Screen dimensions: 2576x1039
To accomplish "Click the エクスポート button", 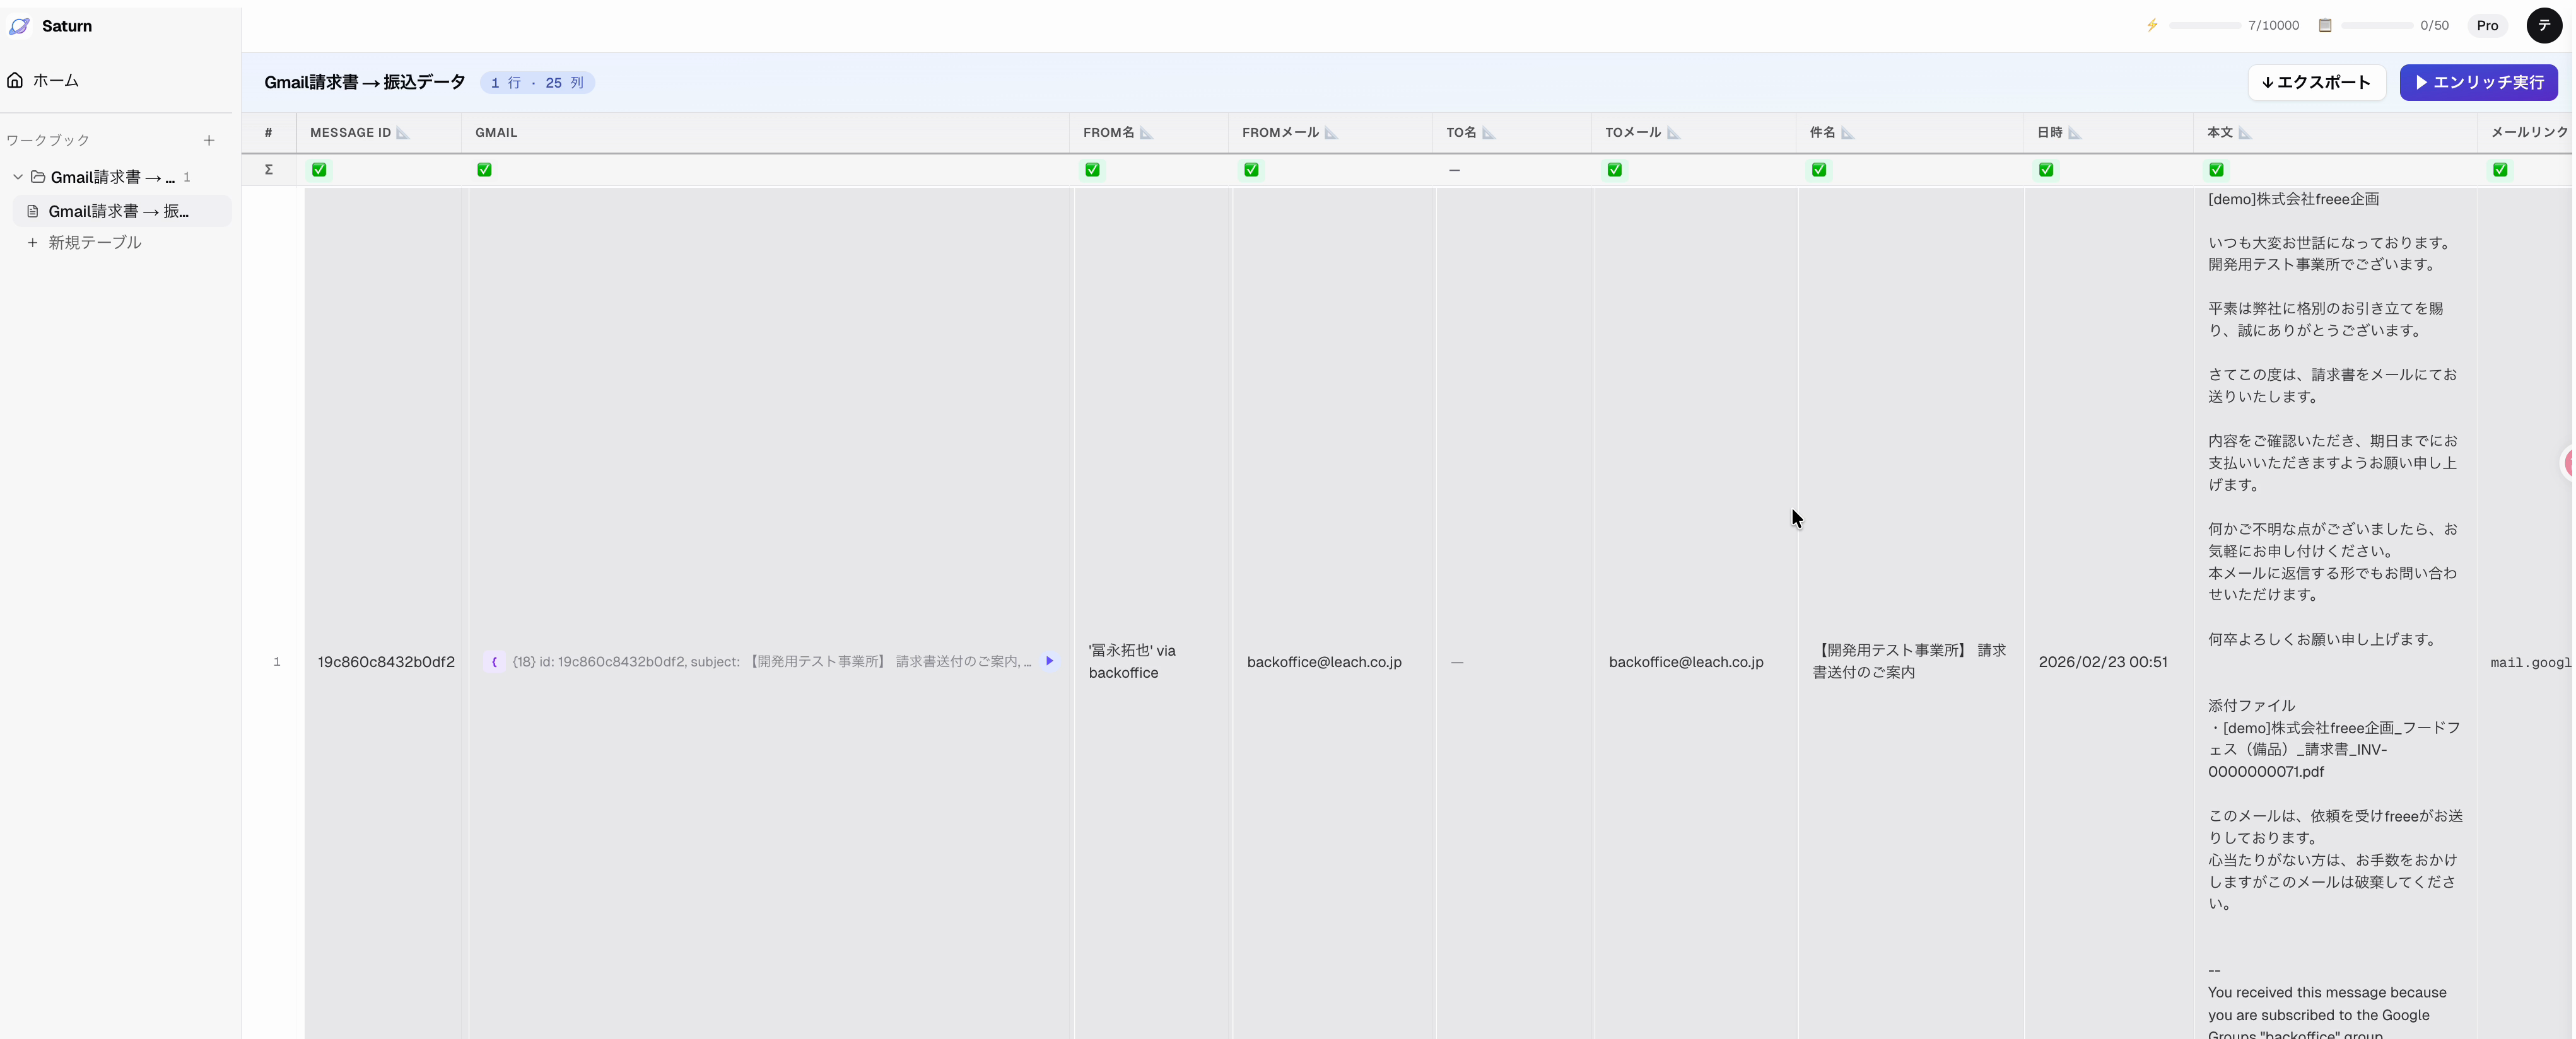I will coord(2316,82).
